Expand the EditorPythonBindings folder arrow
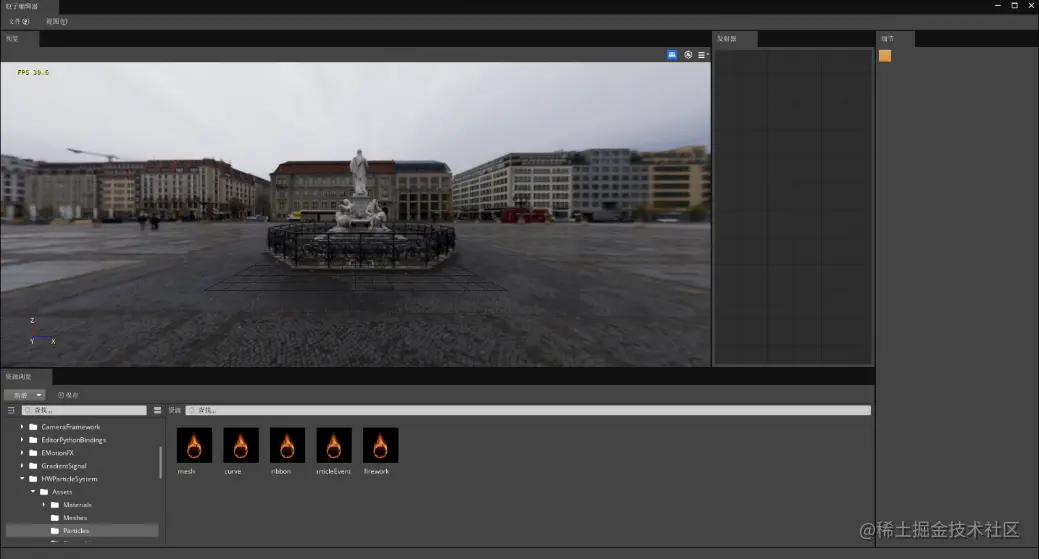This screenshot has height=559, width=1039. [x=22, y=440]
